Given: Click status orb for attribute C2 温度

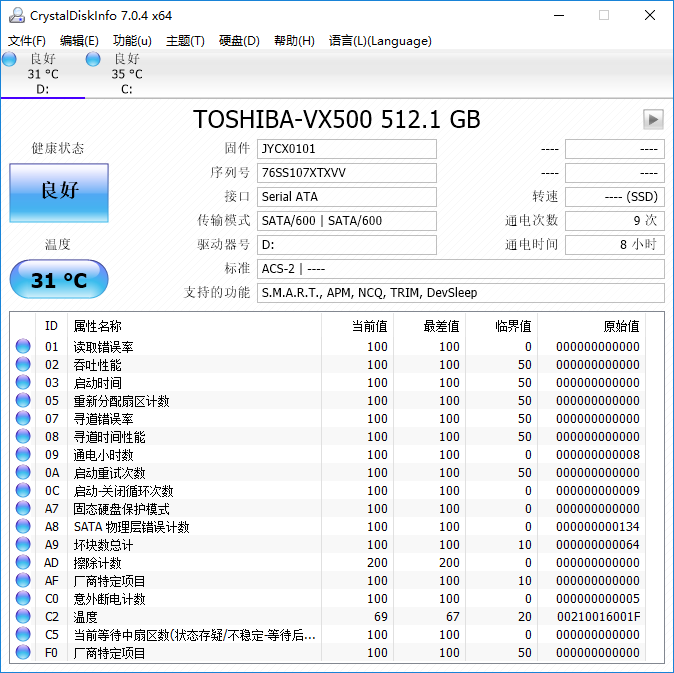Looking at the screenshot, I should tap(23, 617).
